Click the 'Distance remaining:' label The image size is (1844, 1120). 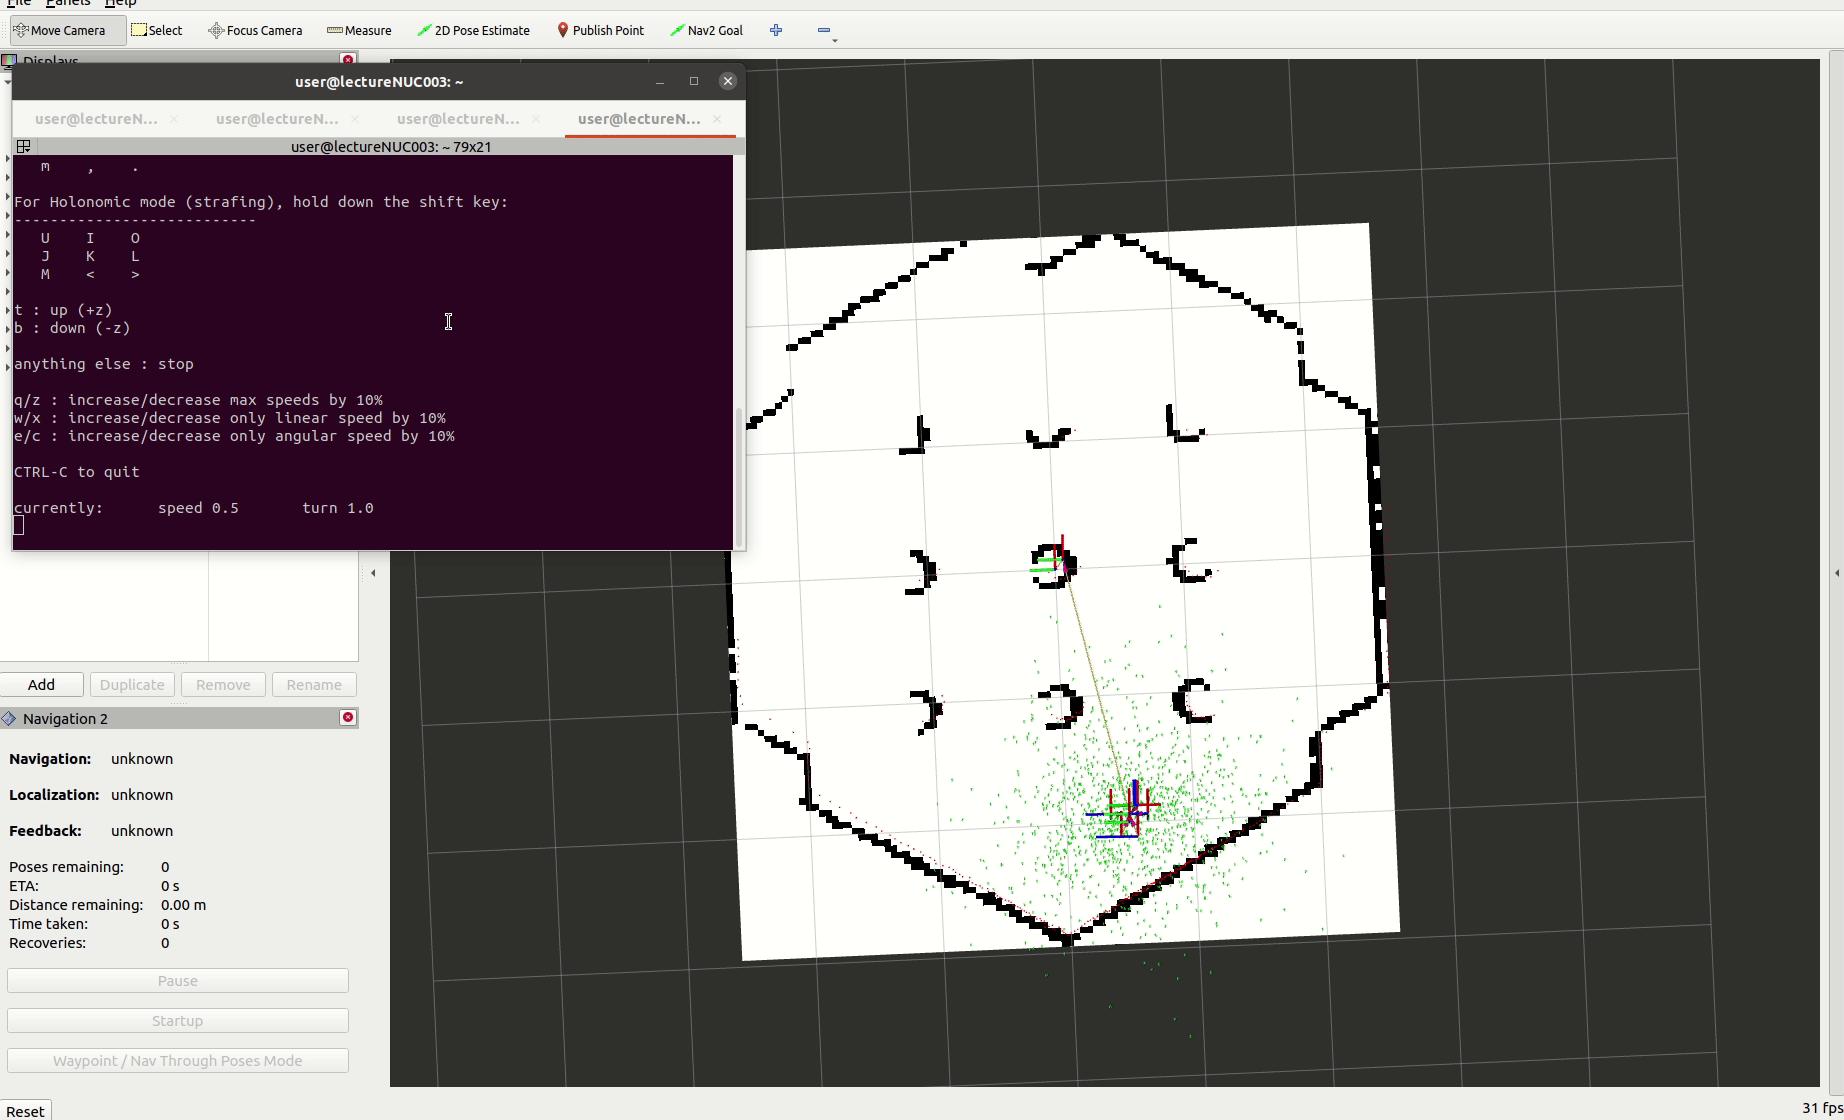(x=76, y=905)
